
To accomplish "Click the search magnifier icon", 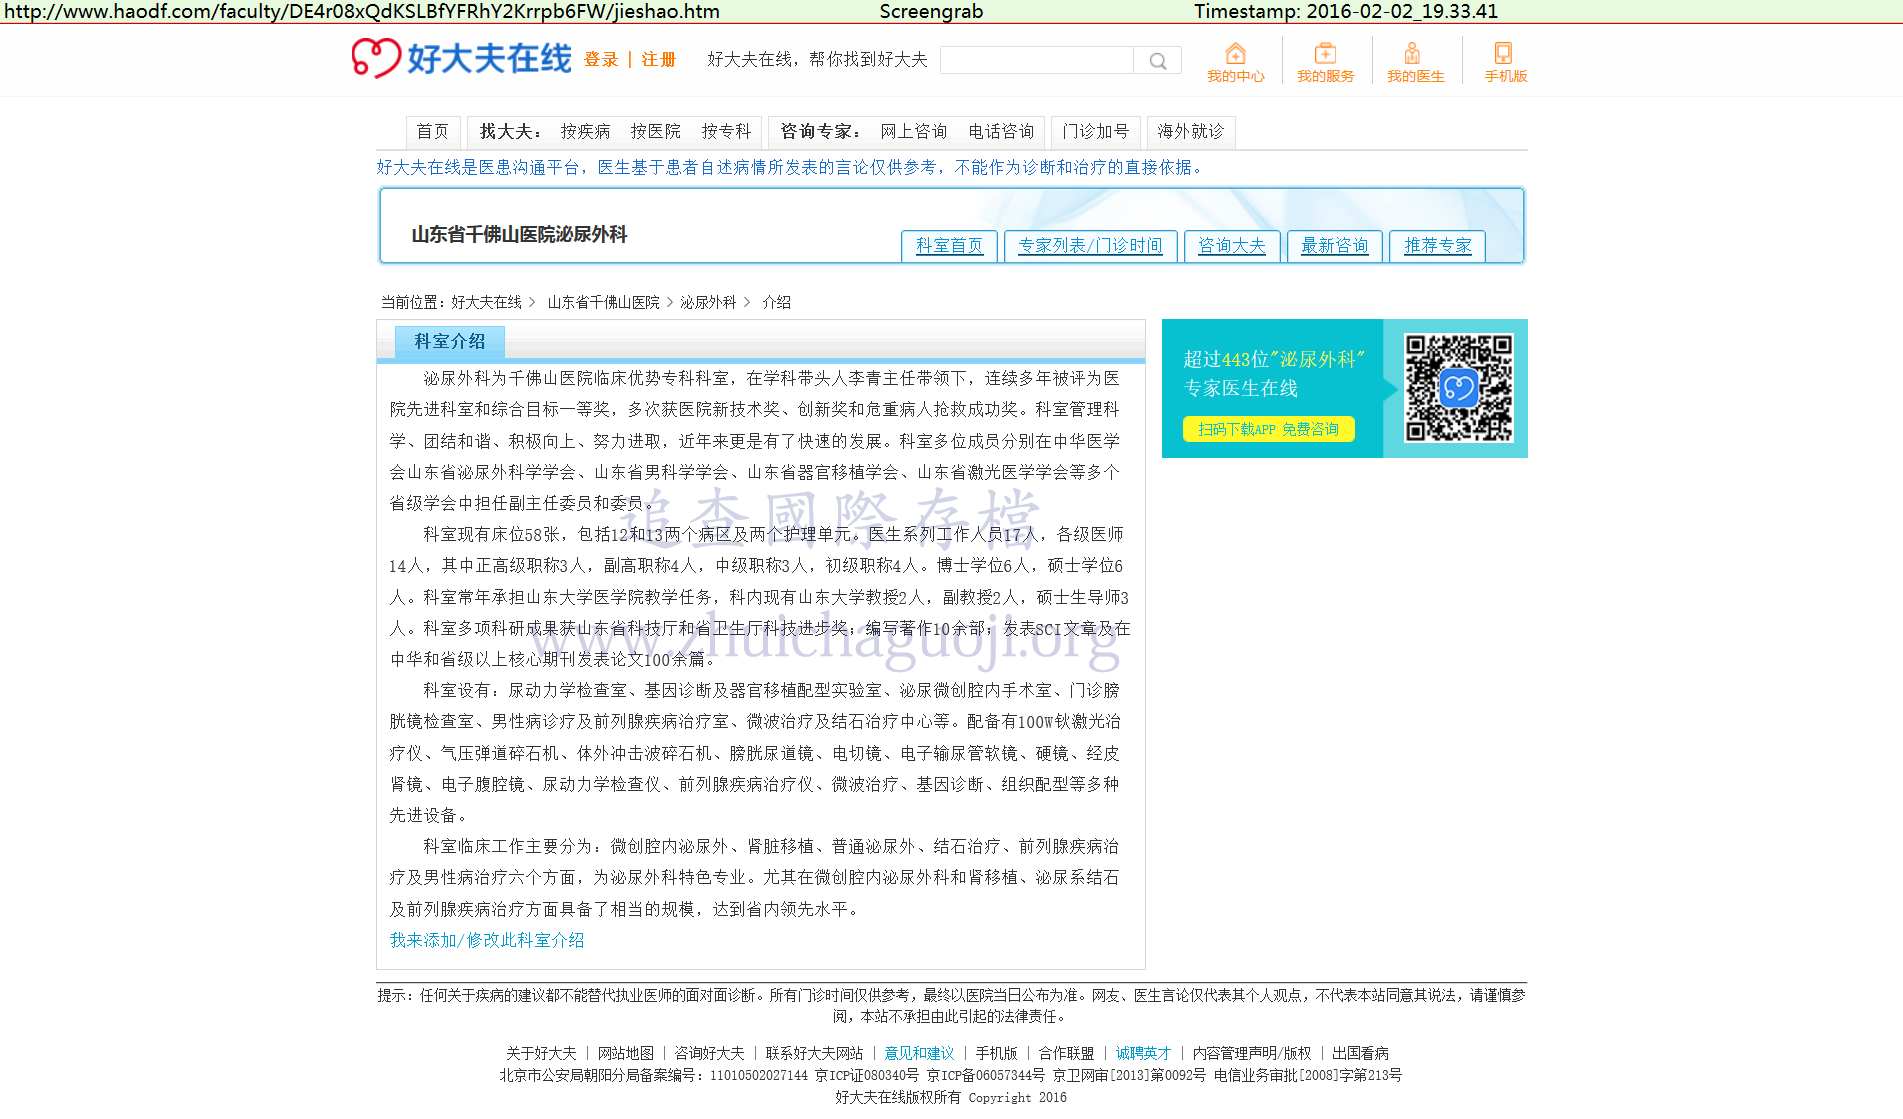I will coord(1157,61).
